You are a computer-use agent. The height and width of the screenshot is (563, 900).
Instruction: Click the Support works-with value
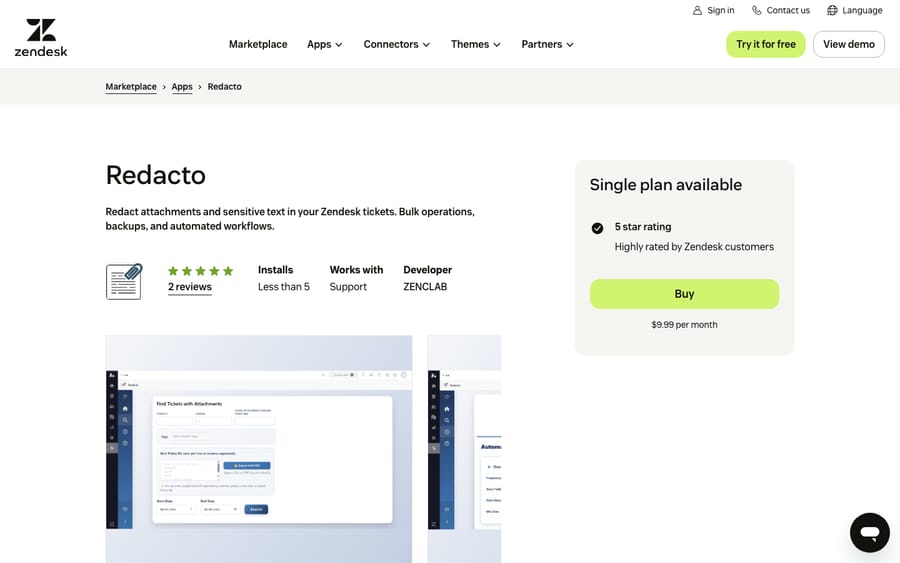pyautogui.click(x=348, y=286)
